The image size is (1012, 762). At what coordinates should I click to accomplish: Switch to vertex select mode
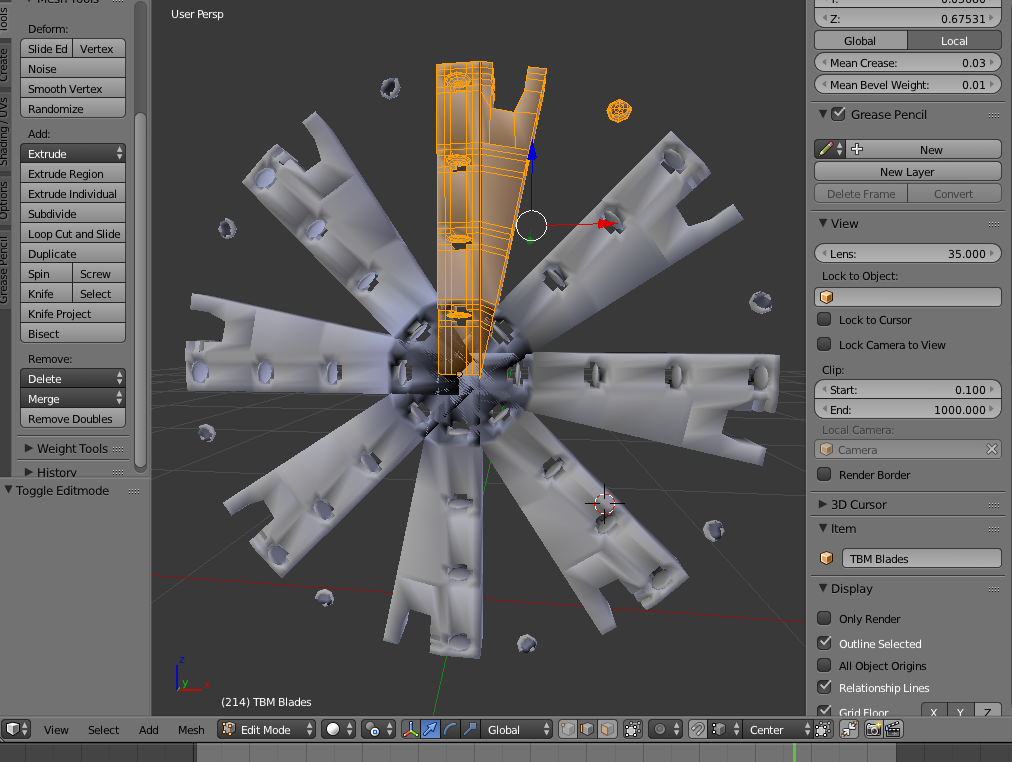tap(568, 729)
